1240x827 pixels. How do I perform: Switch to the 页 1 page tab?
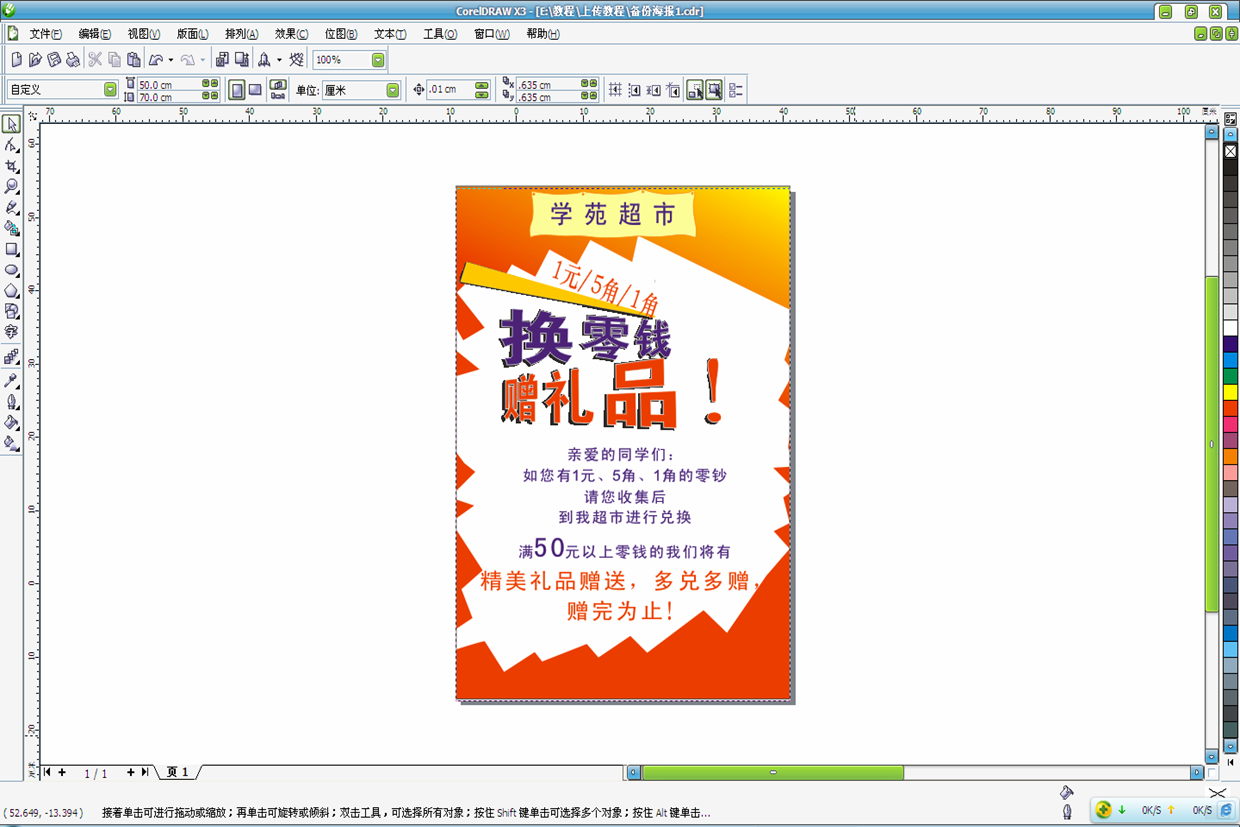[x=178, y=772]
